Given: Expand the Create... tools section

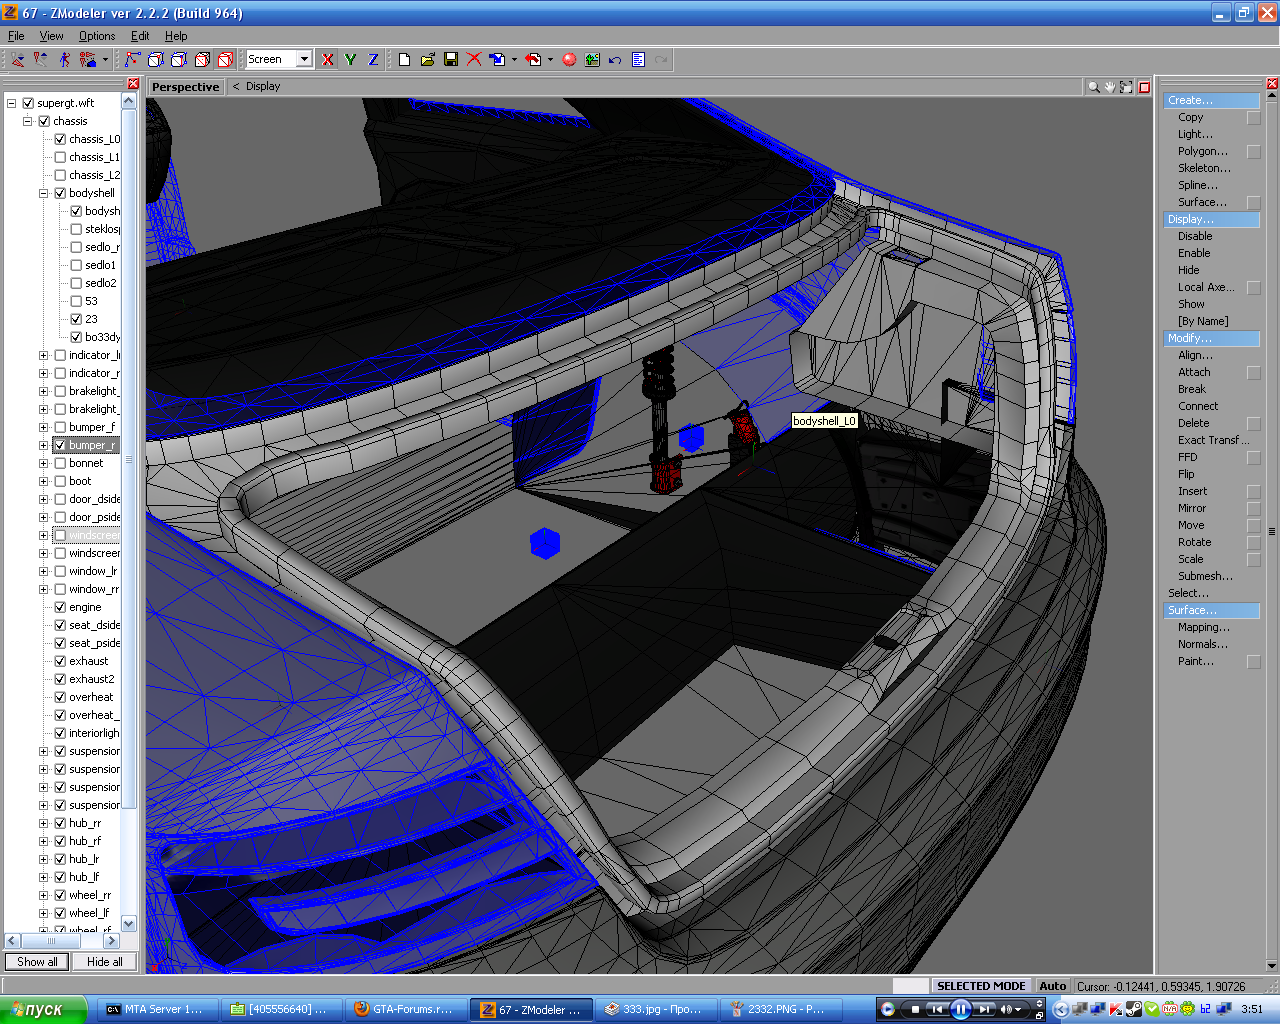Looking at the screenshot, I should (x=1212, y=101).
